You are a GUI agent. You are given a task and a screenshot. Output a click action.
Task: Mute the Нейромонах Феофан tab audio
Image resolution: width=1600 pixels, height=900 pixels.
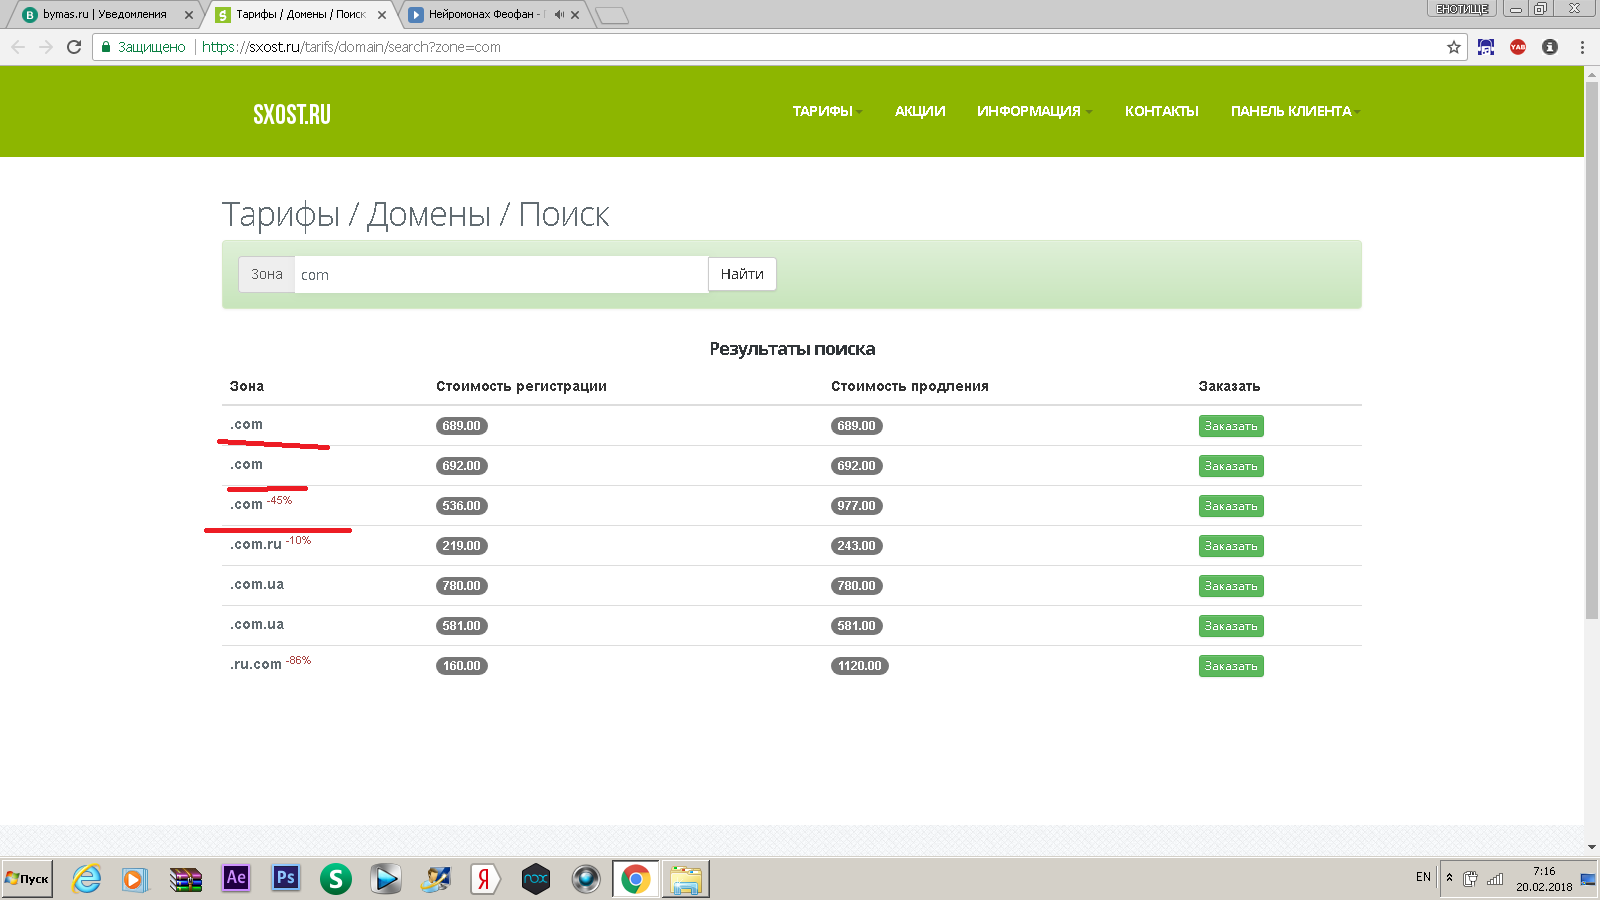coord(559,15)
